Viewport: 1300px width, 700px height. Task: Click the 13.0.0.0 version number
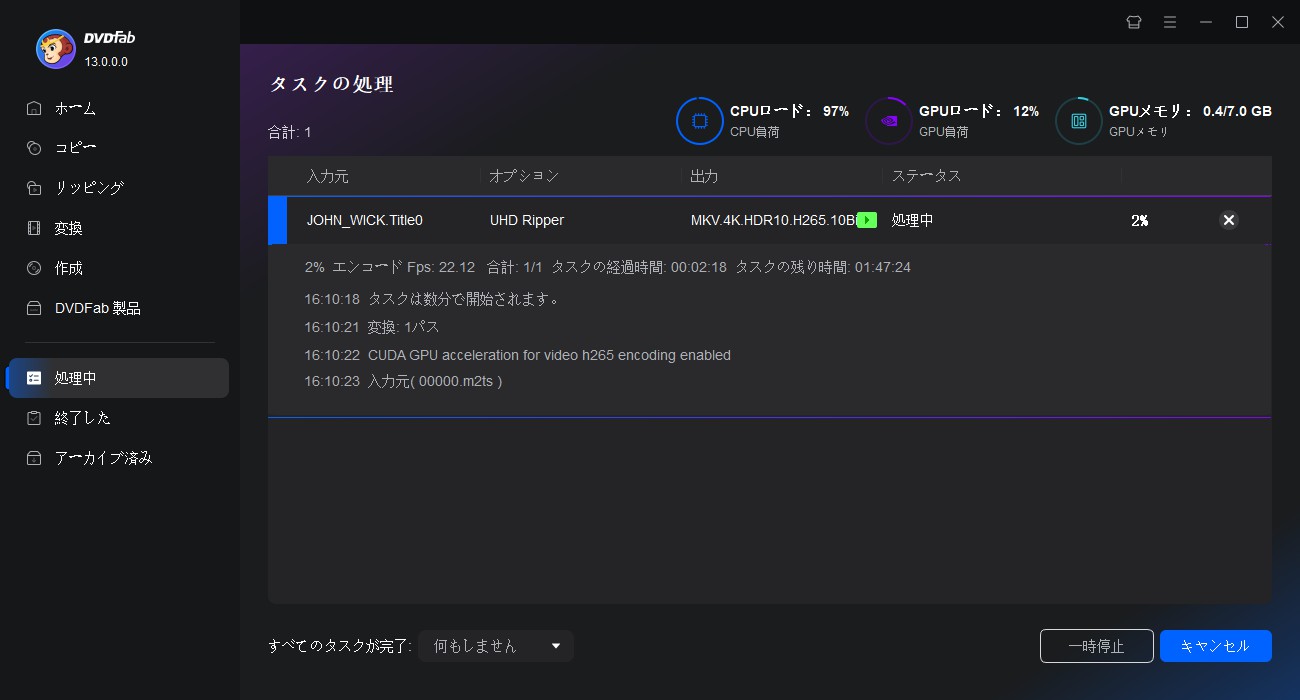pyautogui.click(x=105, y=62)
